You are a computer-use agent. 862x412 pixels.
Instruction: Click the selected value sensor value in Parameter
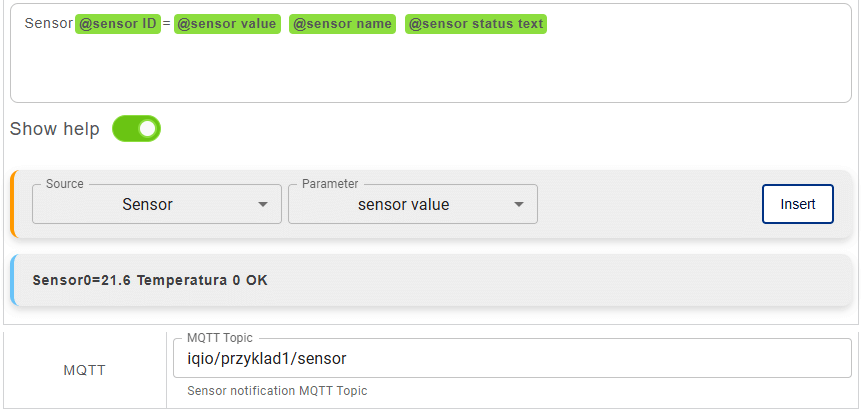(x=403, y=204)
